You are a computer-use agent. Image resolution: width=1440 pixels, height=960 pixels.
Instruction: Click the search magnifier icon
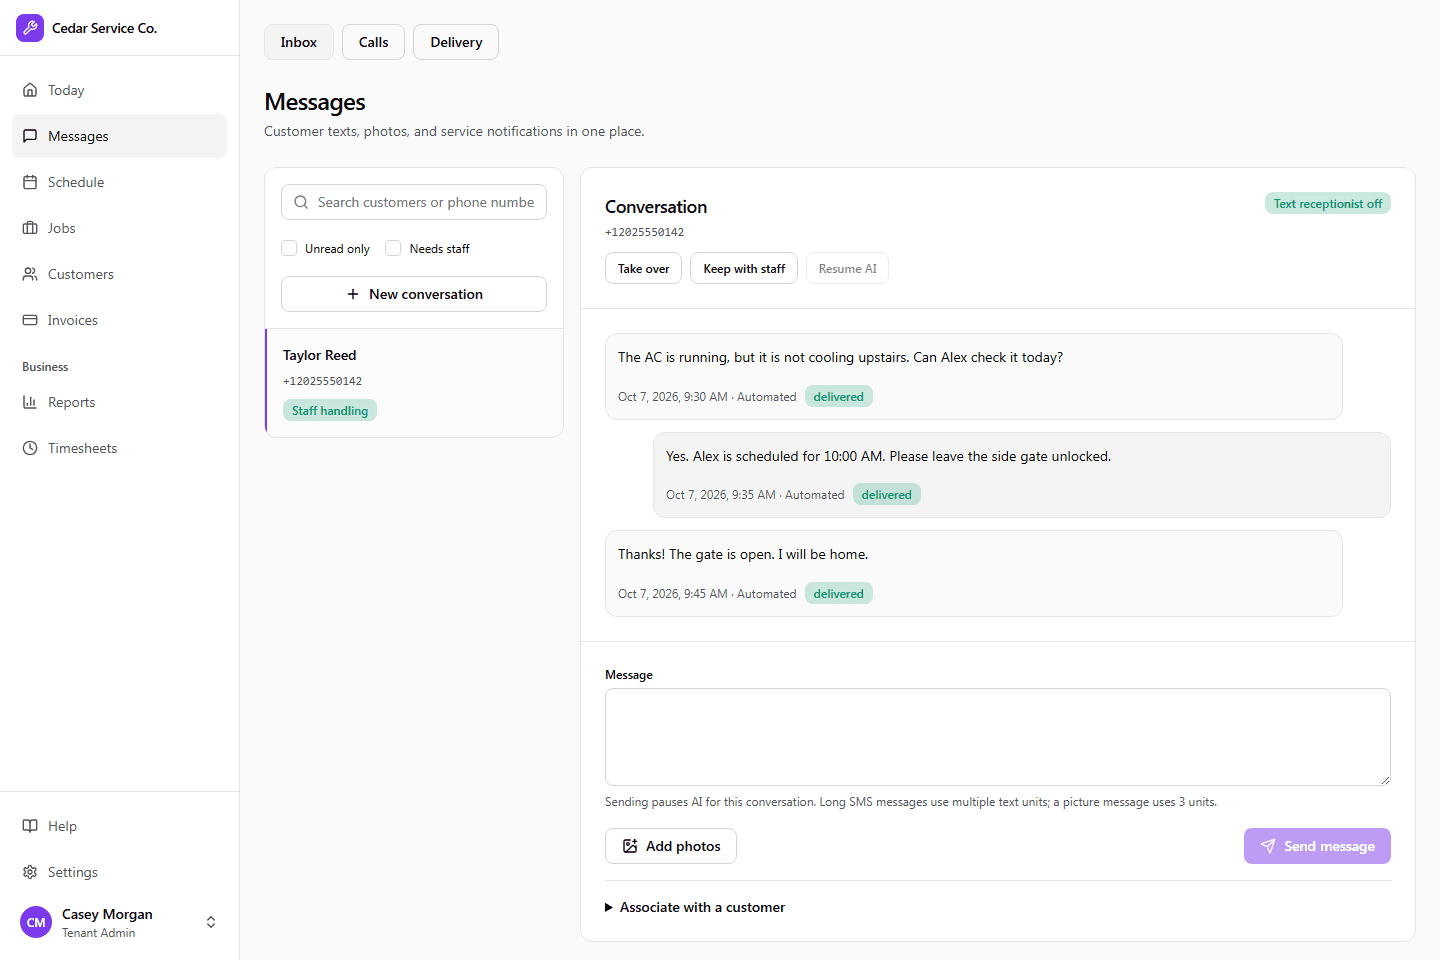pyautogui.click(x=301, y=202)
